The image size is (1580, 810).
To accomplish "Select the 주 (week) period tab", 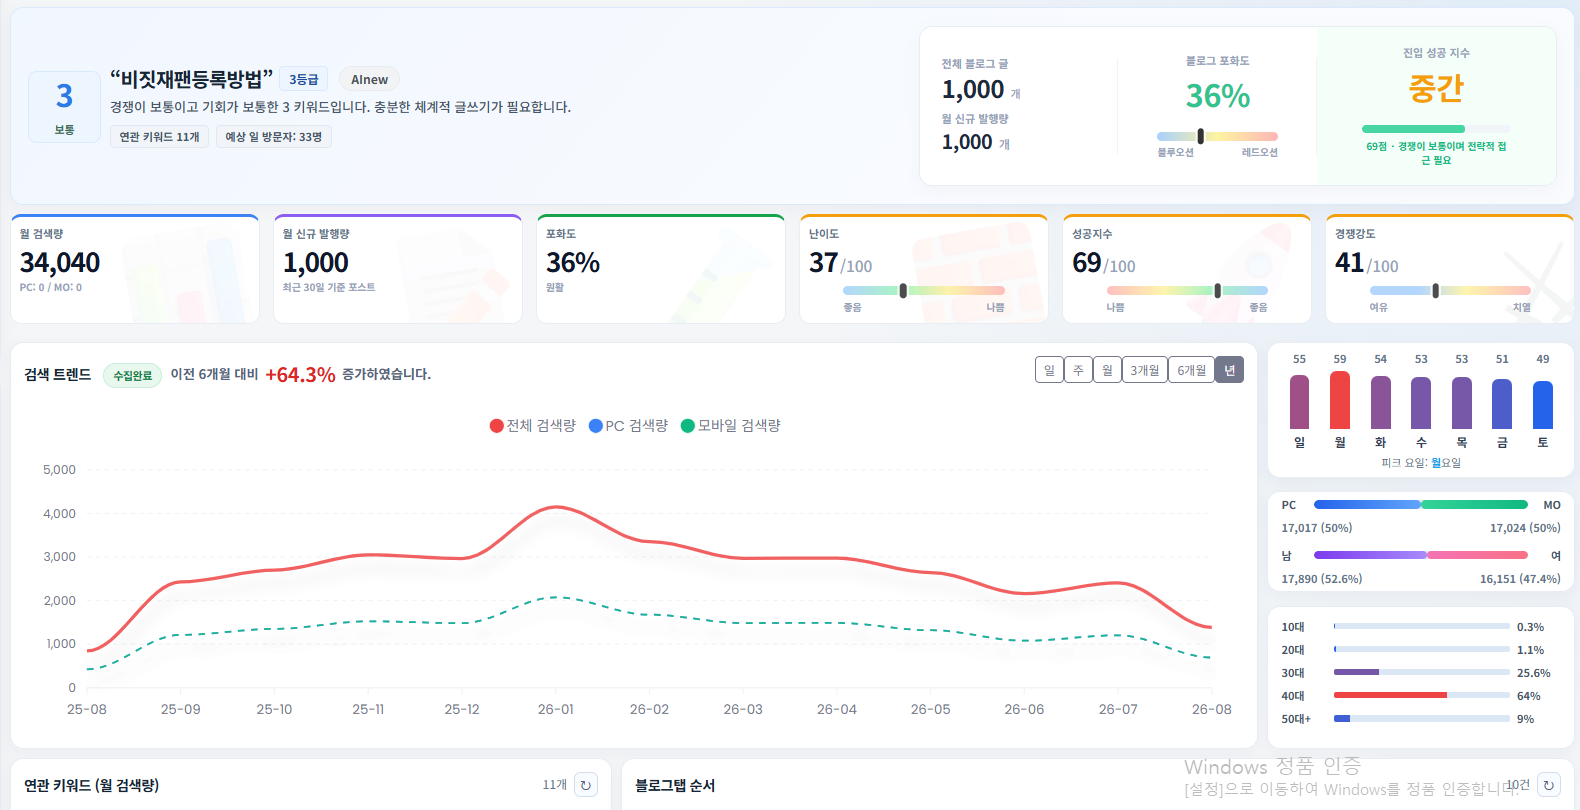I will 1078,370.
